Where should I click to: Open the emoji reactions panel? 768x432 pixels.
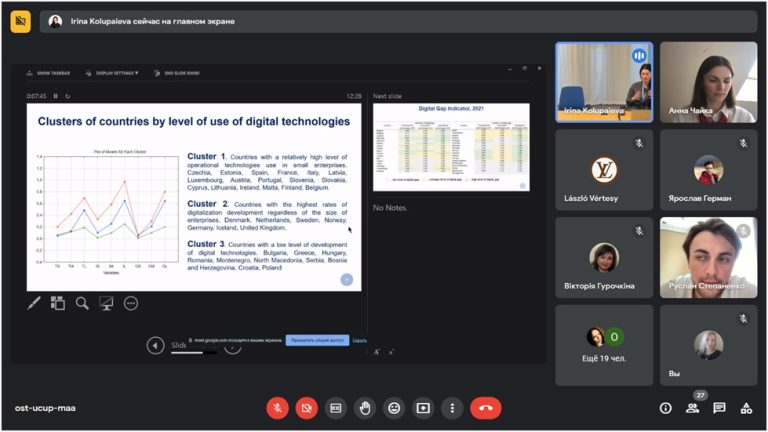pos(394,408)
